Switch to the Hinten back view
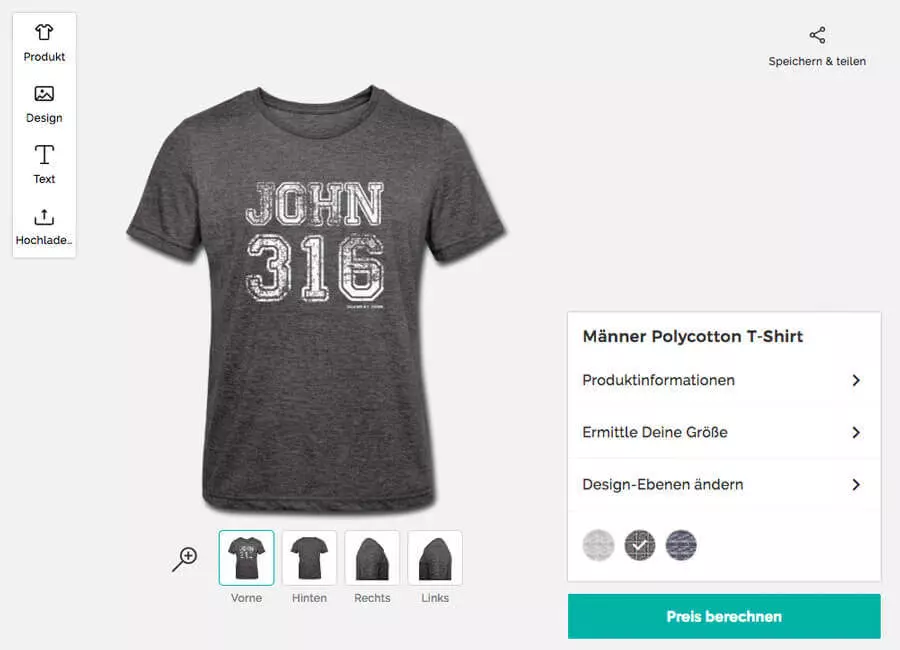The width and height of the screenshot is (900, 650). (x=309, y=560)
